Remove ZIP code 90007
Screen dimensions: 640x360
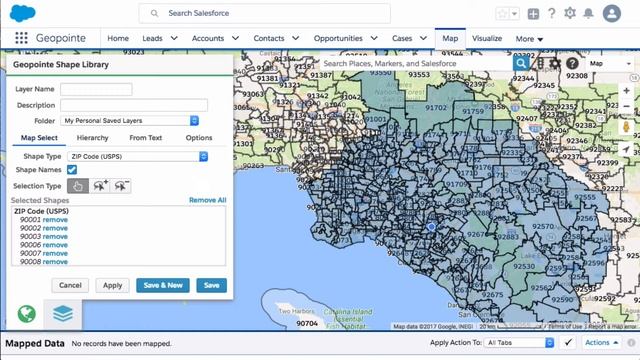55,253
